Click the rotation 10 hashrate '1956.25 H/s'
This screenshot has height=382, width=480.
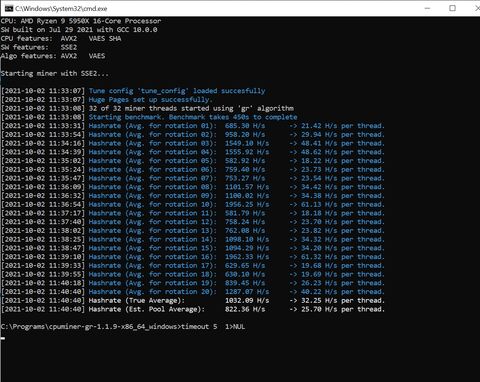point(247,204)
